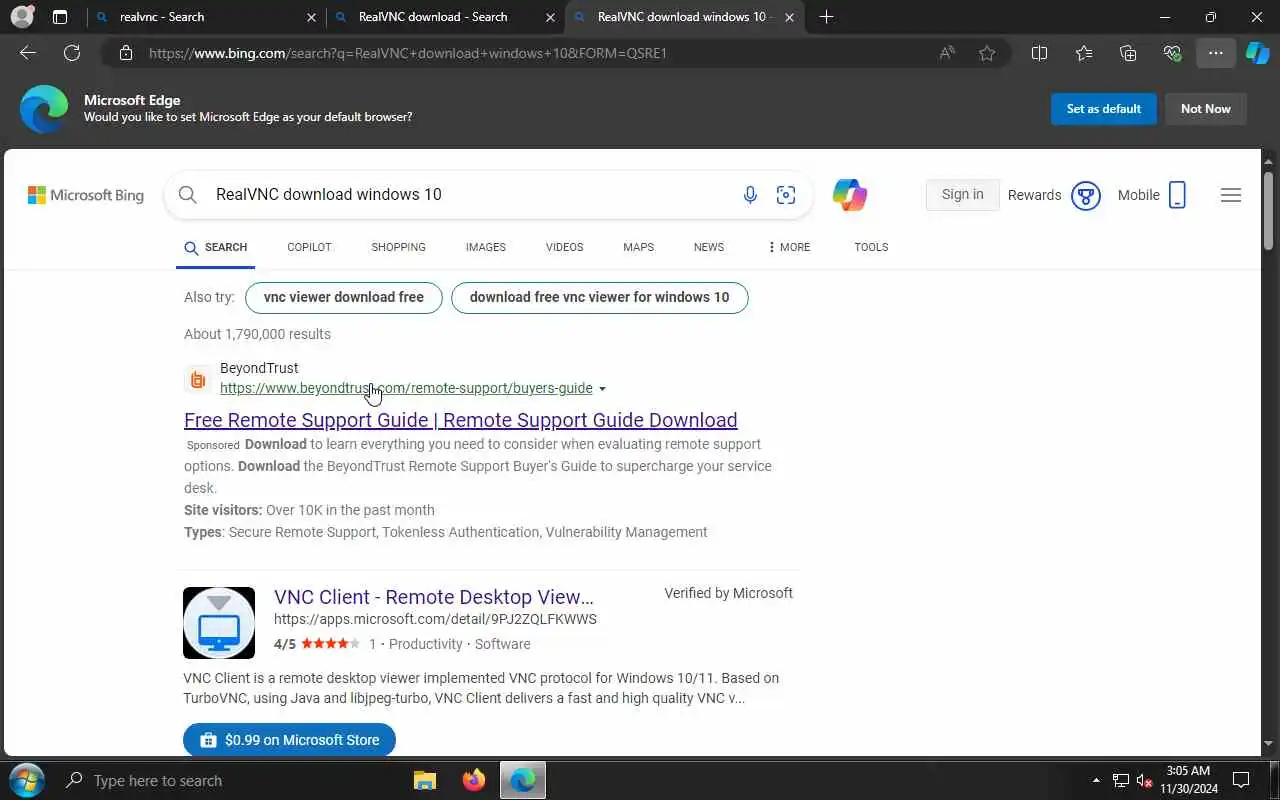The width and height of the screenshot is (1280, 800).
Task: Open the taskbar notification center icon
Action: pos(1241,780)
